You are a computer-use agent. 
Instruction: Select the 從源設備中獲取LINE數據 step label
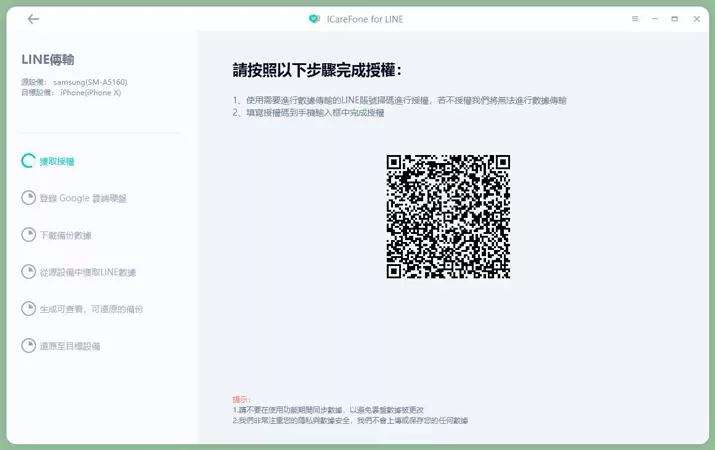click(x=88, y=272)
